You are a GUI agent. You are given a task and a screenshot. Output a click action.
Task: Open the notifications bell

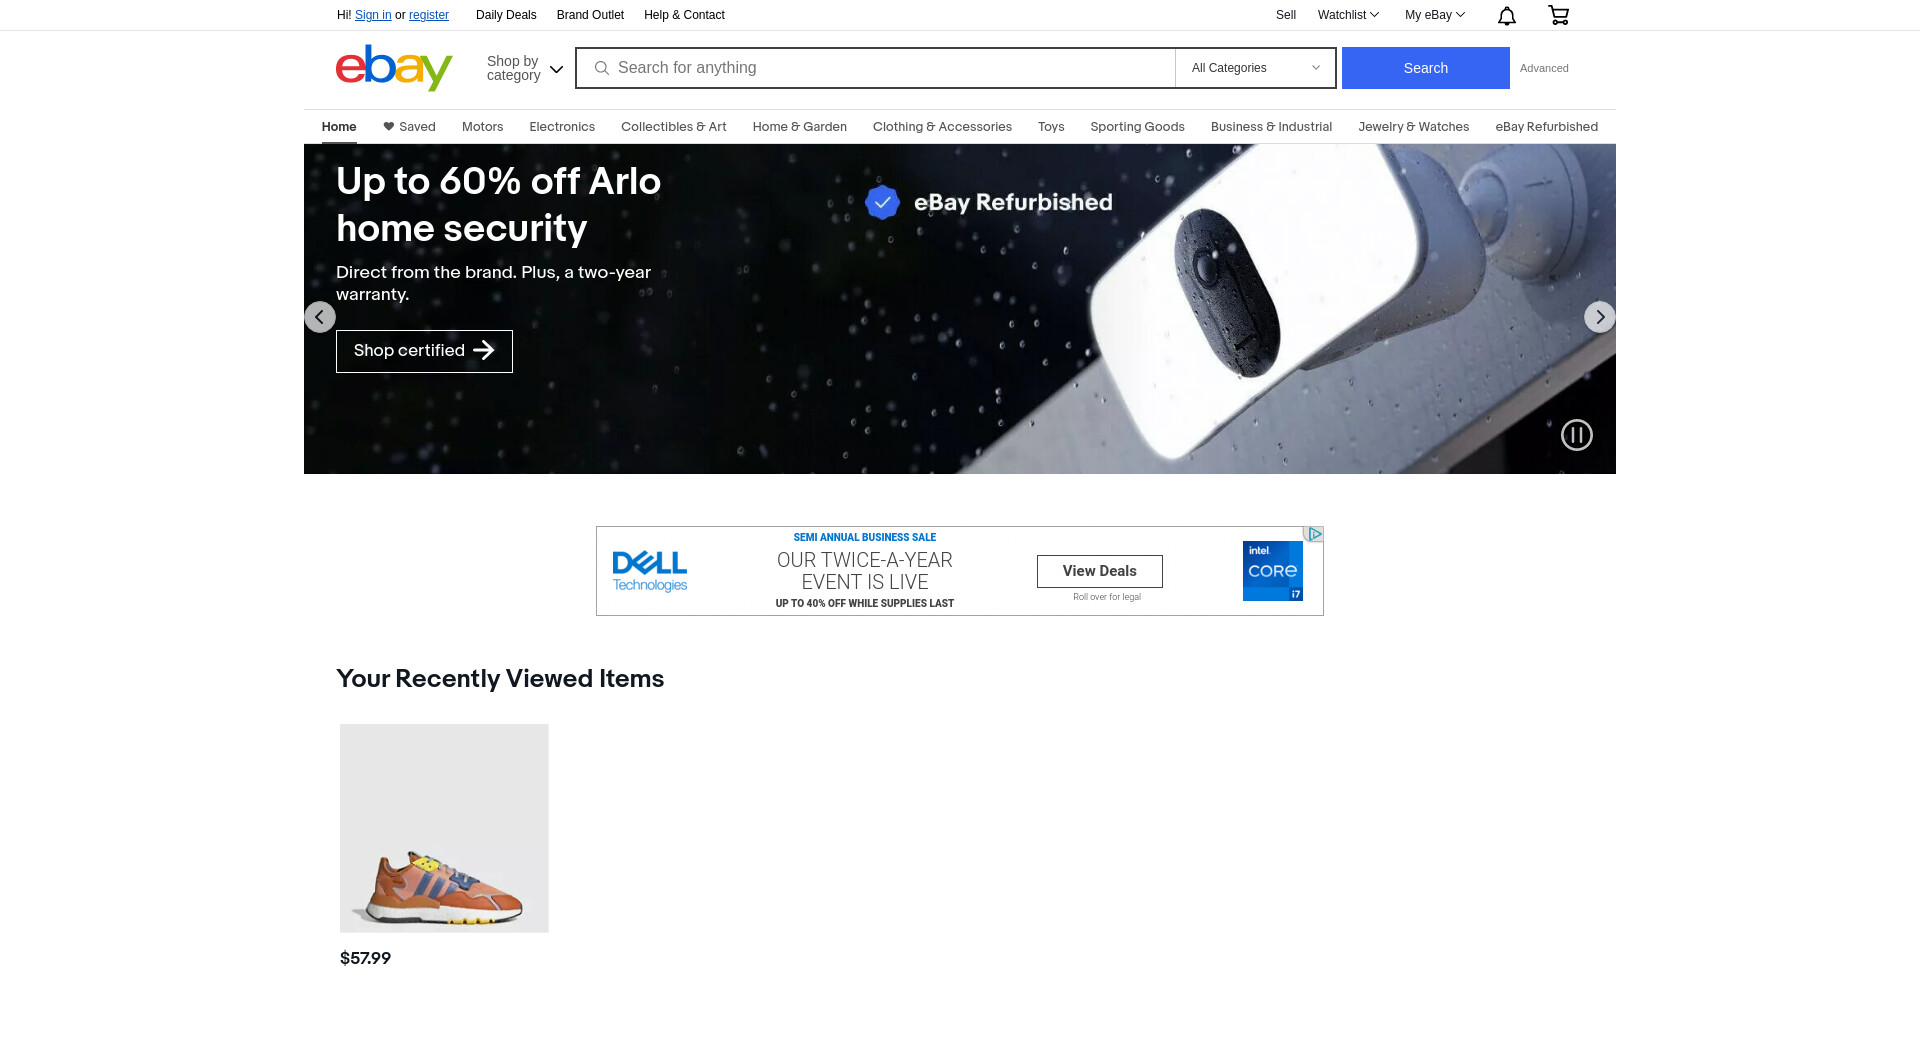click(x=1506, y=15)
